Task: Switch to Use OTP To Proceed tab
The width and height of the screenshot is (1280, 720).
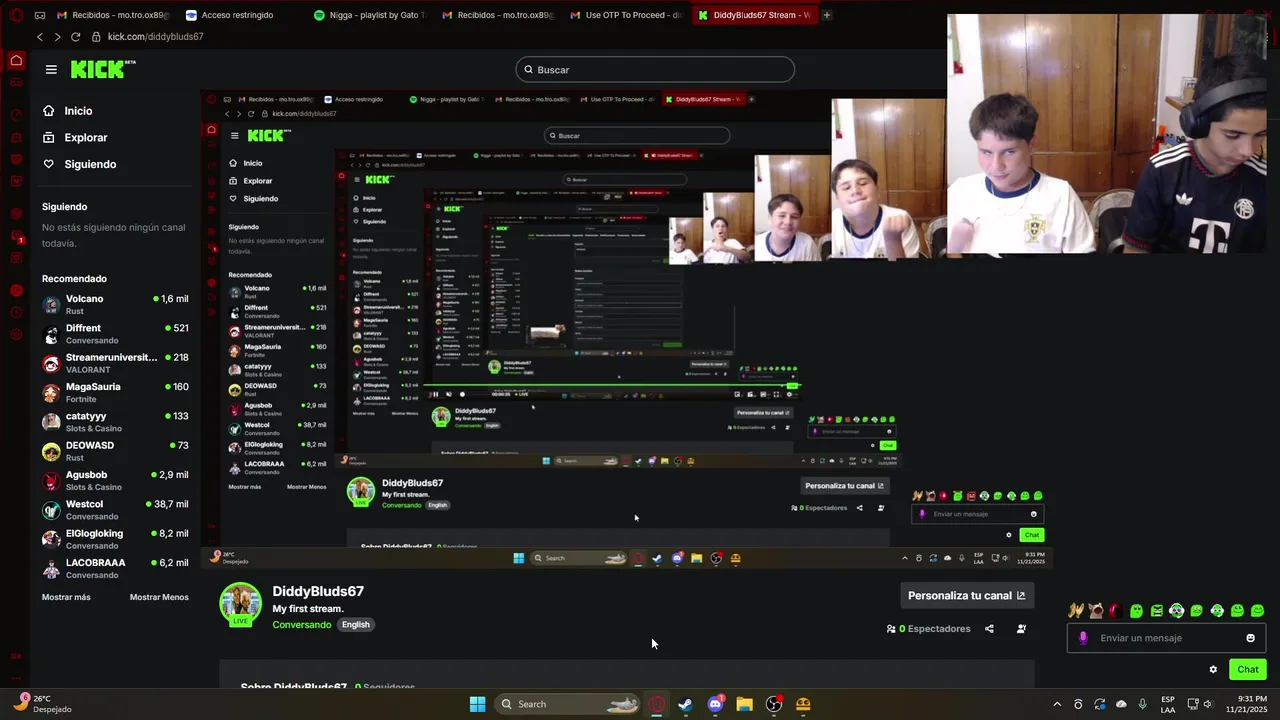Action: [x=626, y=15]
